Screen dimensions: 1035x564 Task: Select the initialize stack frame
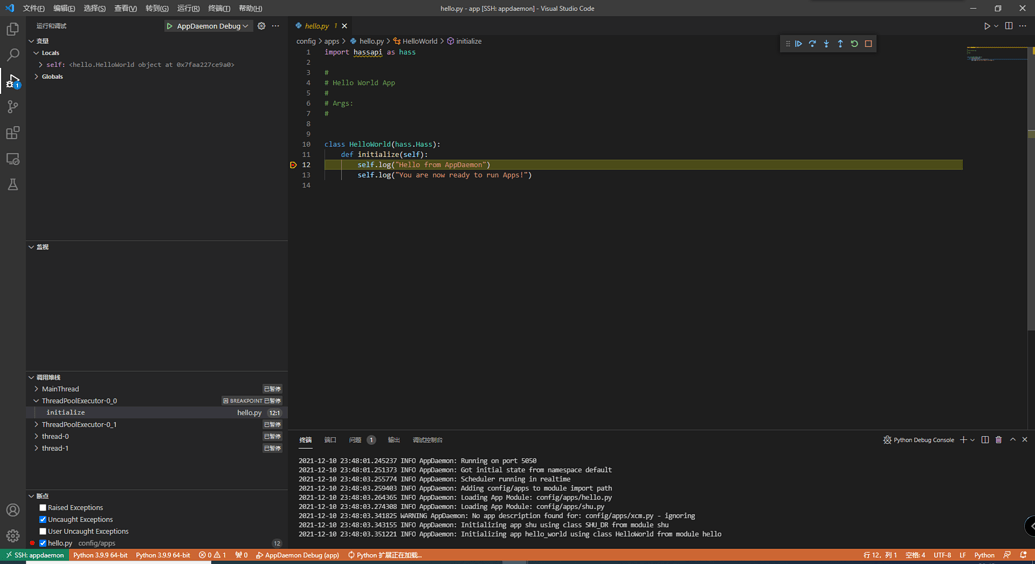(x=66, y=413)
